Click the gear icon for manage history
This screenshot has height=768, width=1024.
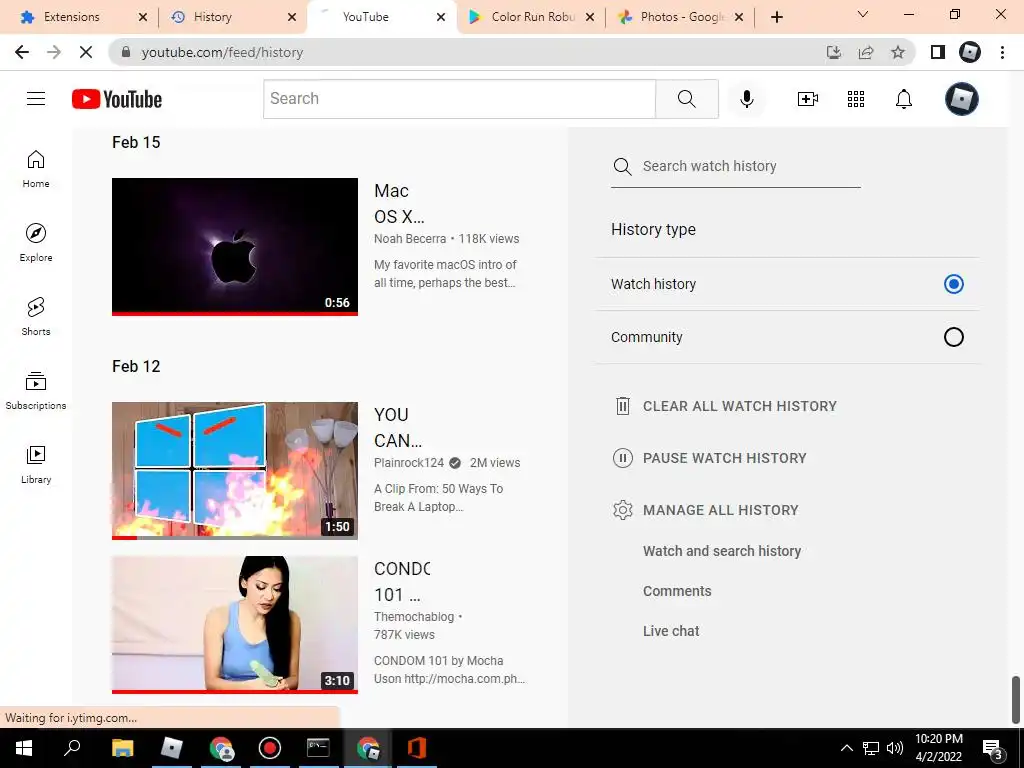click(x=623, y=510)
